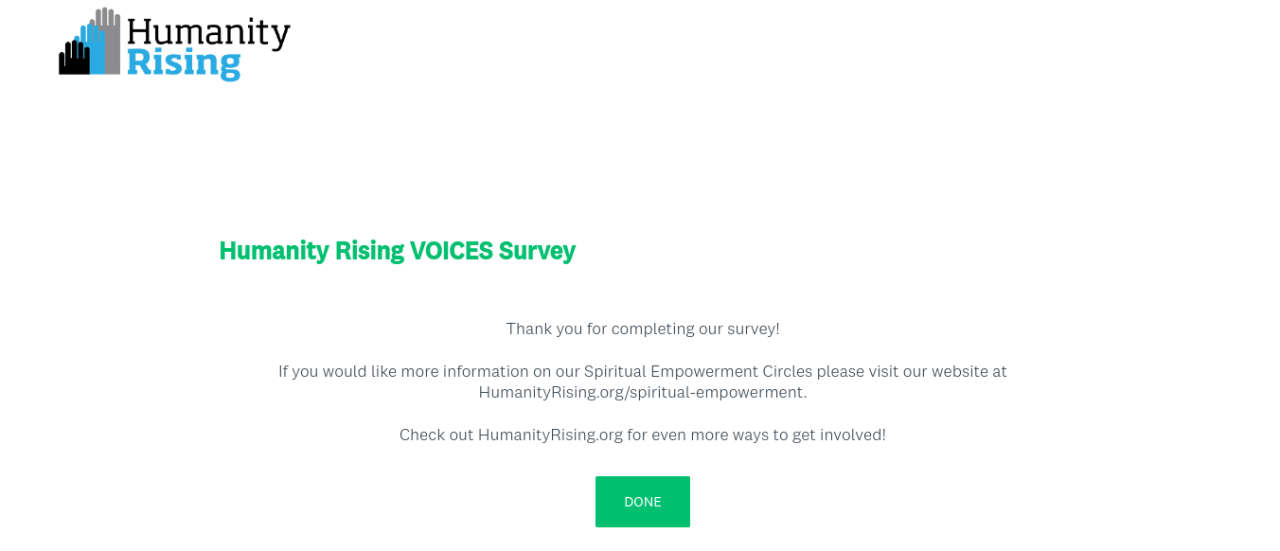The width and height of the screenshot is (1280, 551).
Task: Click the Humanity Rising VOICES Survey heading
Action: pos(397,250)
